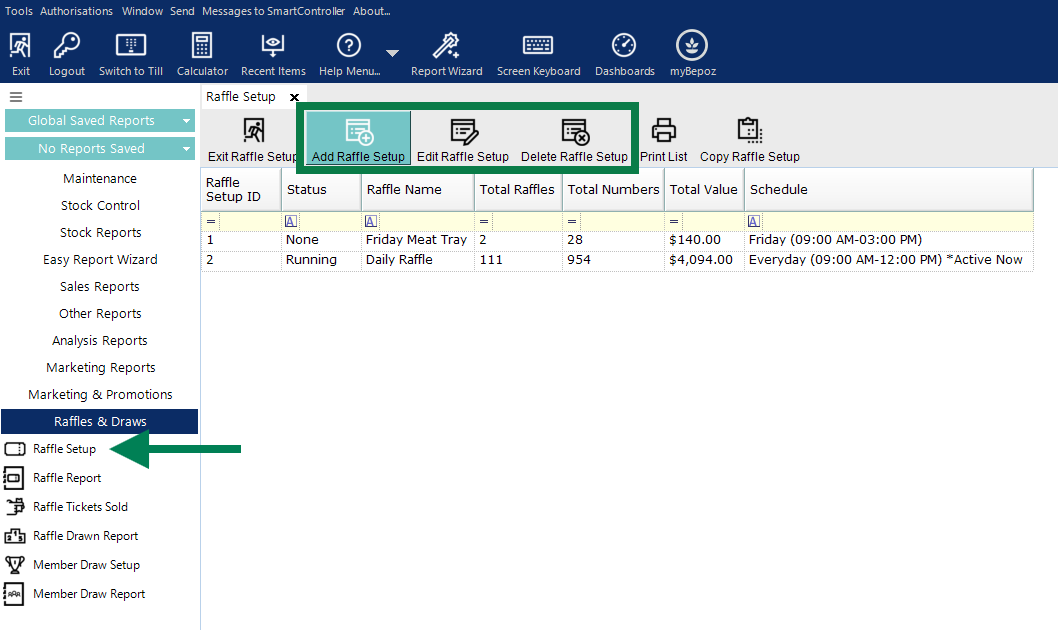Open the Authorisations menu
Image resolution: width=1058 pixels, height=630 pixels.
tap(76, 11)
